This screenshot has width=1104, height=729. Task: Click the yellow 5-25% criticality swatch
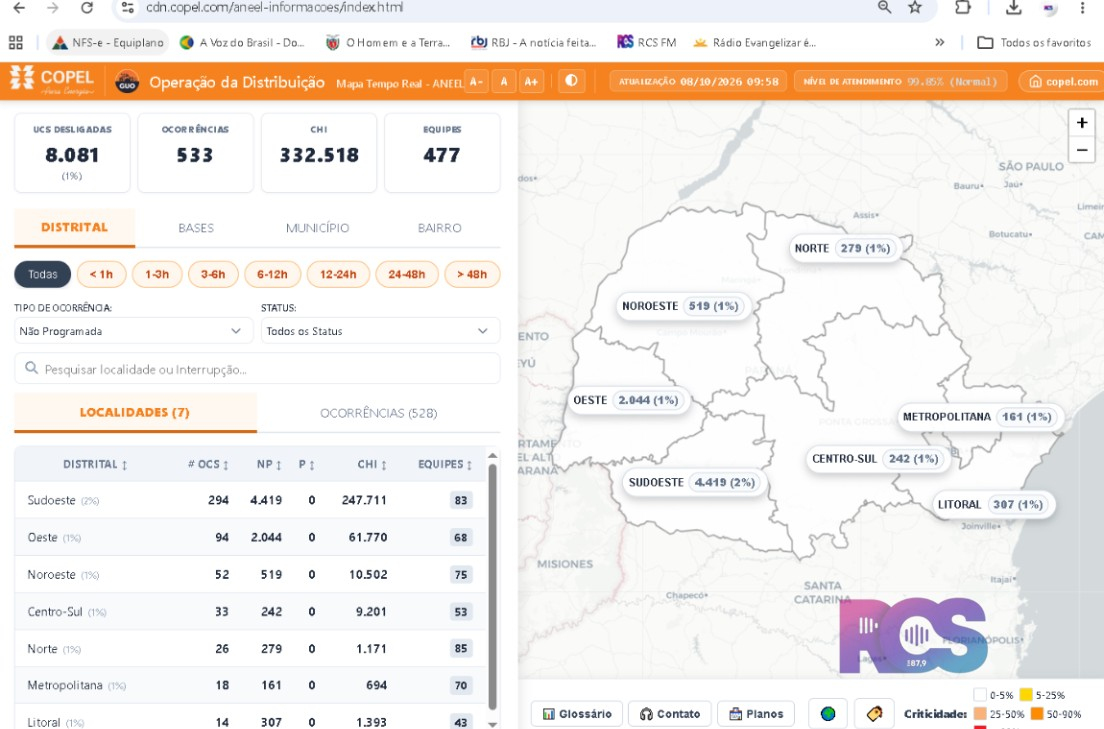[1026, 695]
